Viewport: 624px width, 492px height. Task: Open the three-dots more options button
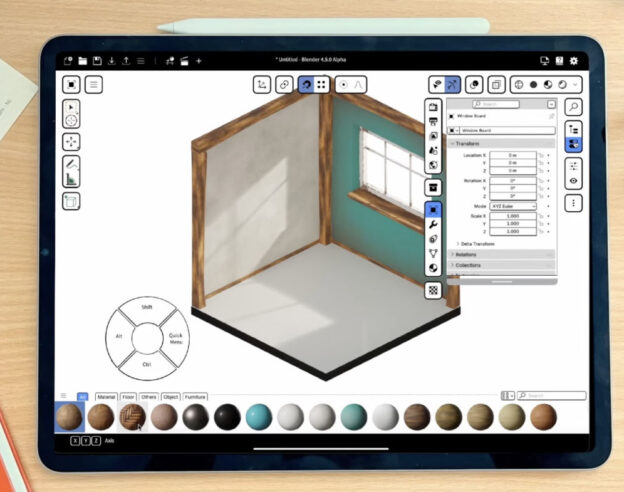coord(573,203)
